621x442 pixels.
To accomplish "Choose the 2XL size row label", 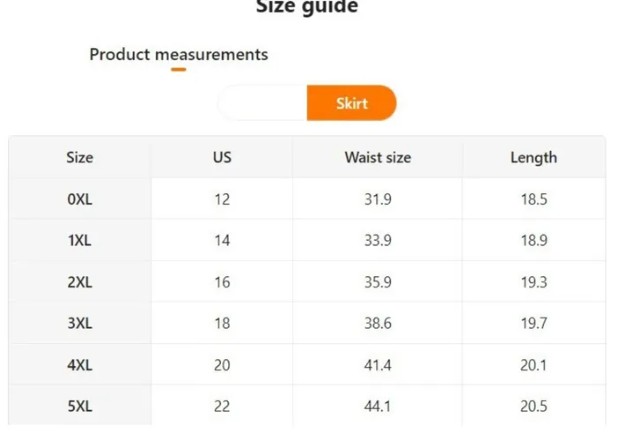I will tap(80, 282).
